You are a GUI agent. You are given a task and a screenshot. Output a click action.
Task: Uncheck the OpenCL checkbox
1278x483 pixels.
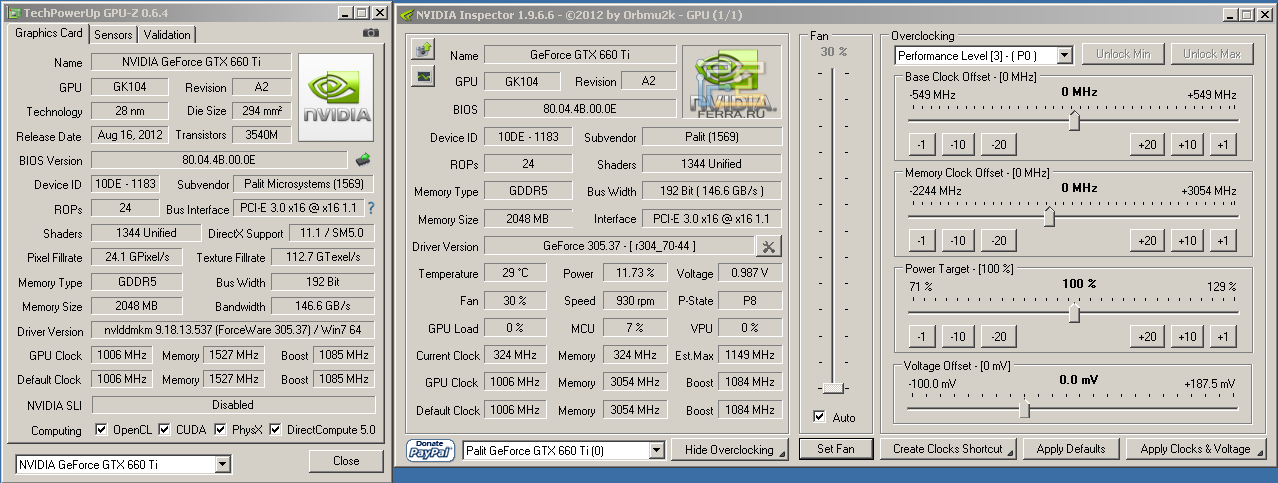click(101, 430)
